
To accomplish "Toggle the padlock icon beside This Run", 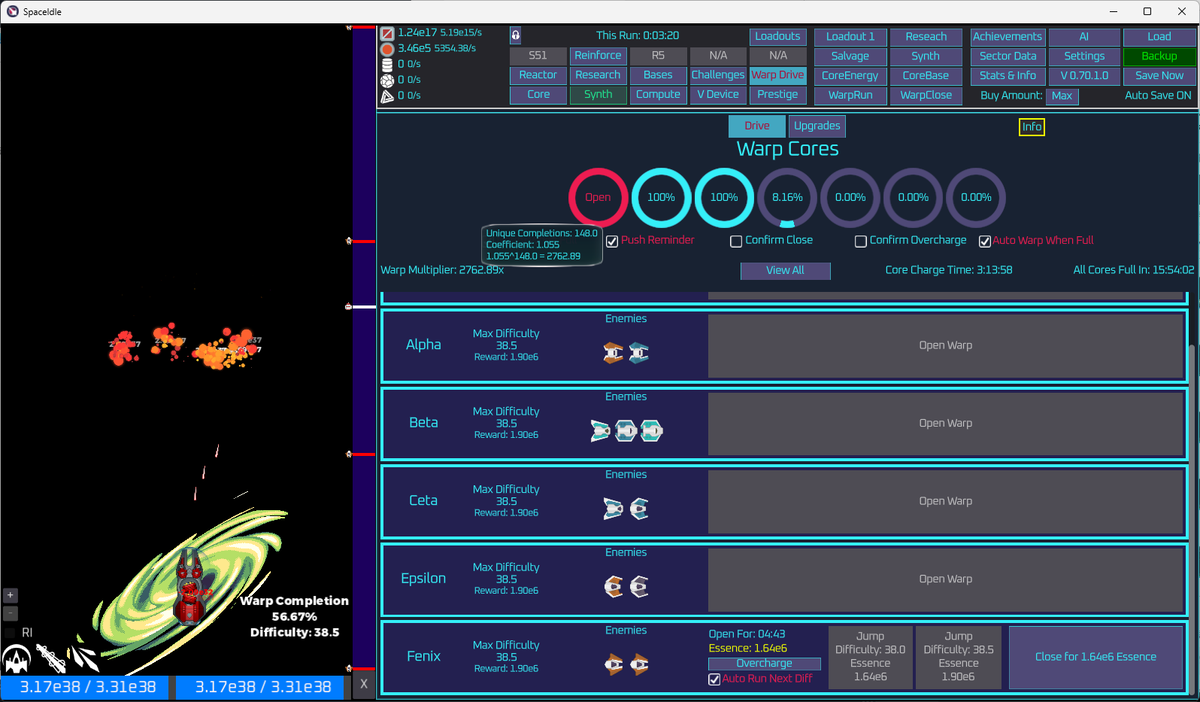I will 515,35.
